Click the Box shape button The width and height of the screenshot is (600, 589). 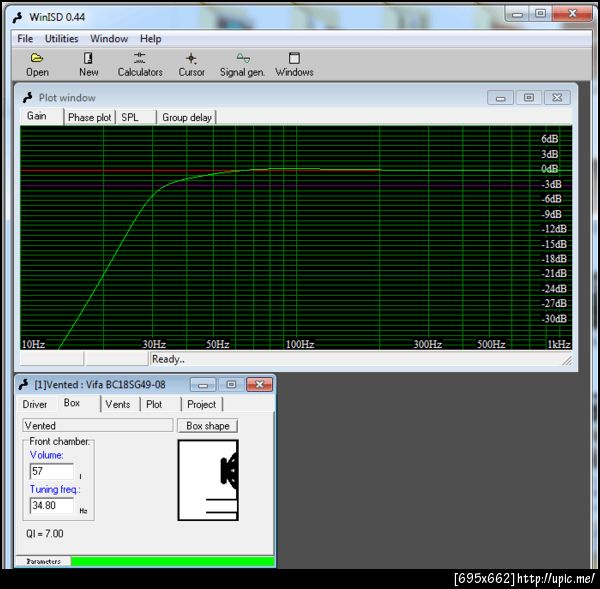pyautogui.click(x=208, y=426)
